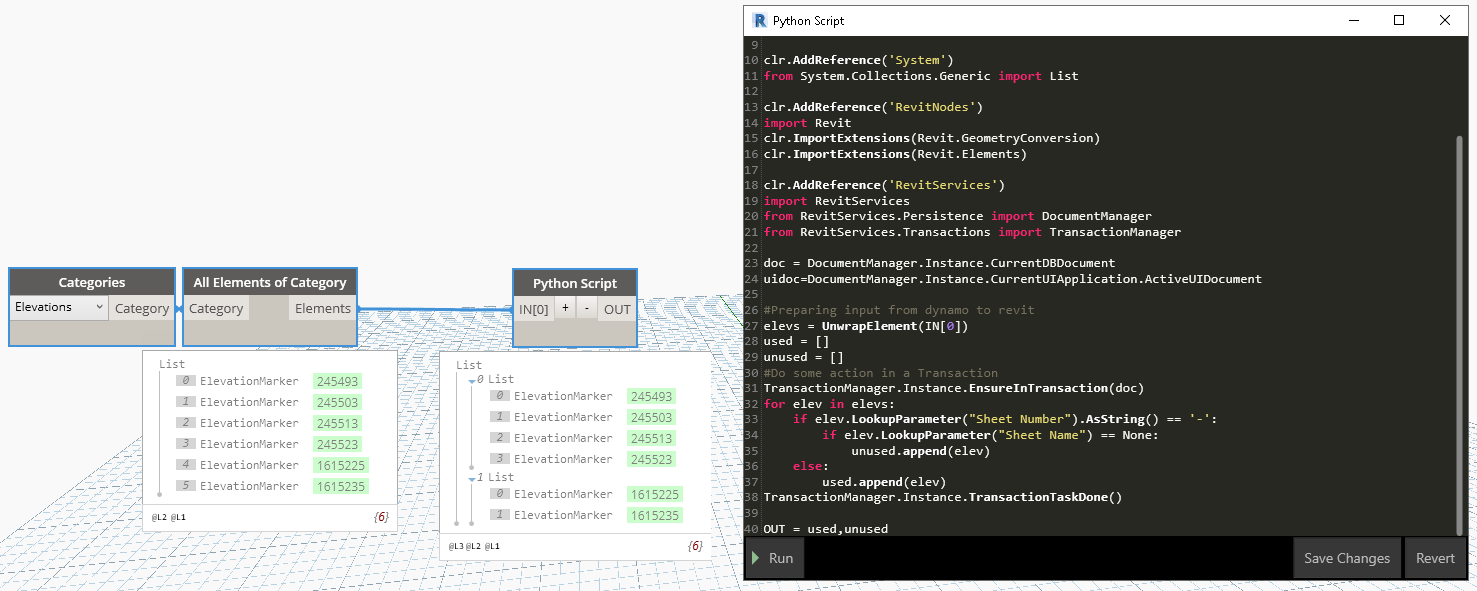Click element ID 245513 in left preview
The height and width of the screenshot is (591, 1477).
pyautogui.click(x=337, y=423)
